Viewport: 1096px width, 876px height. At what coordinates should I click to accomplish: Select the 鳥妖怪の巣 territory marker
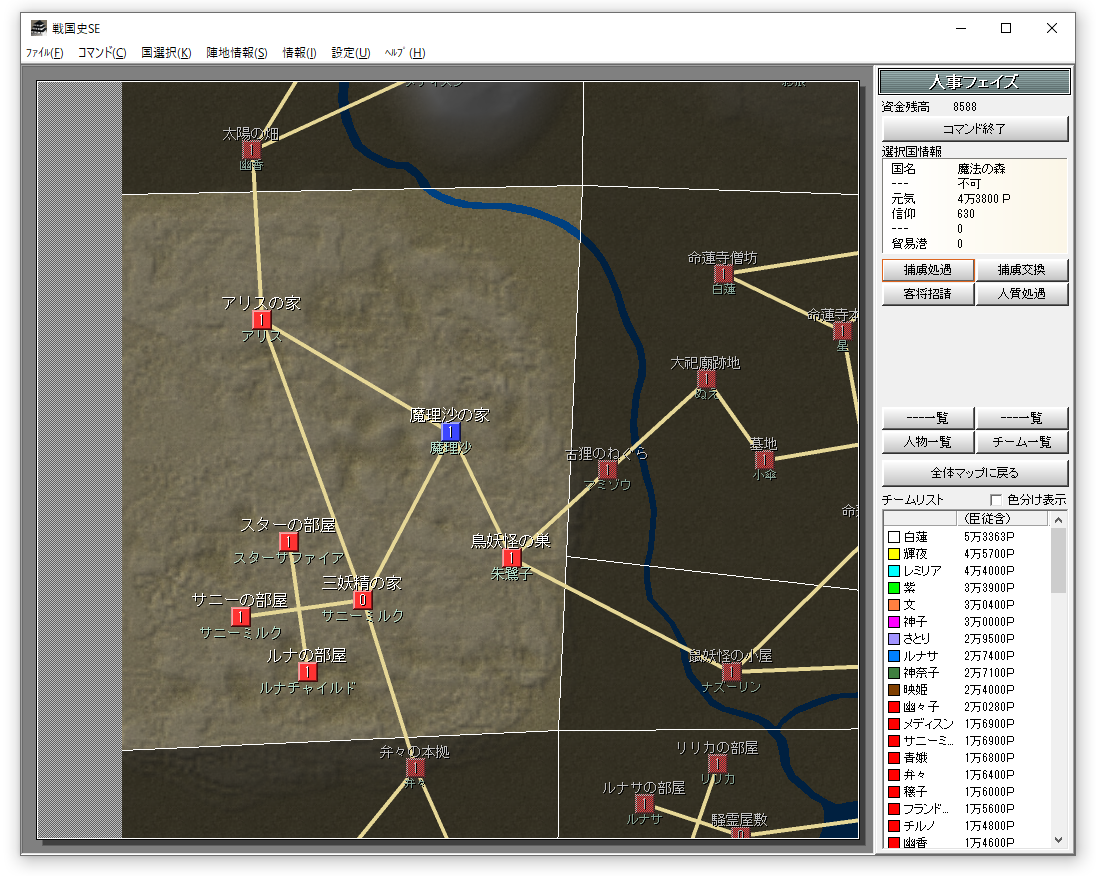coord(512,558)
